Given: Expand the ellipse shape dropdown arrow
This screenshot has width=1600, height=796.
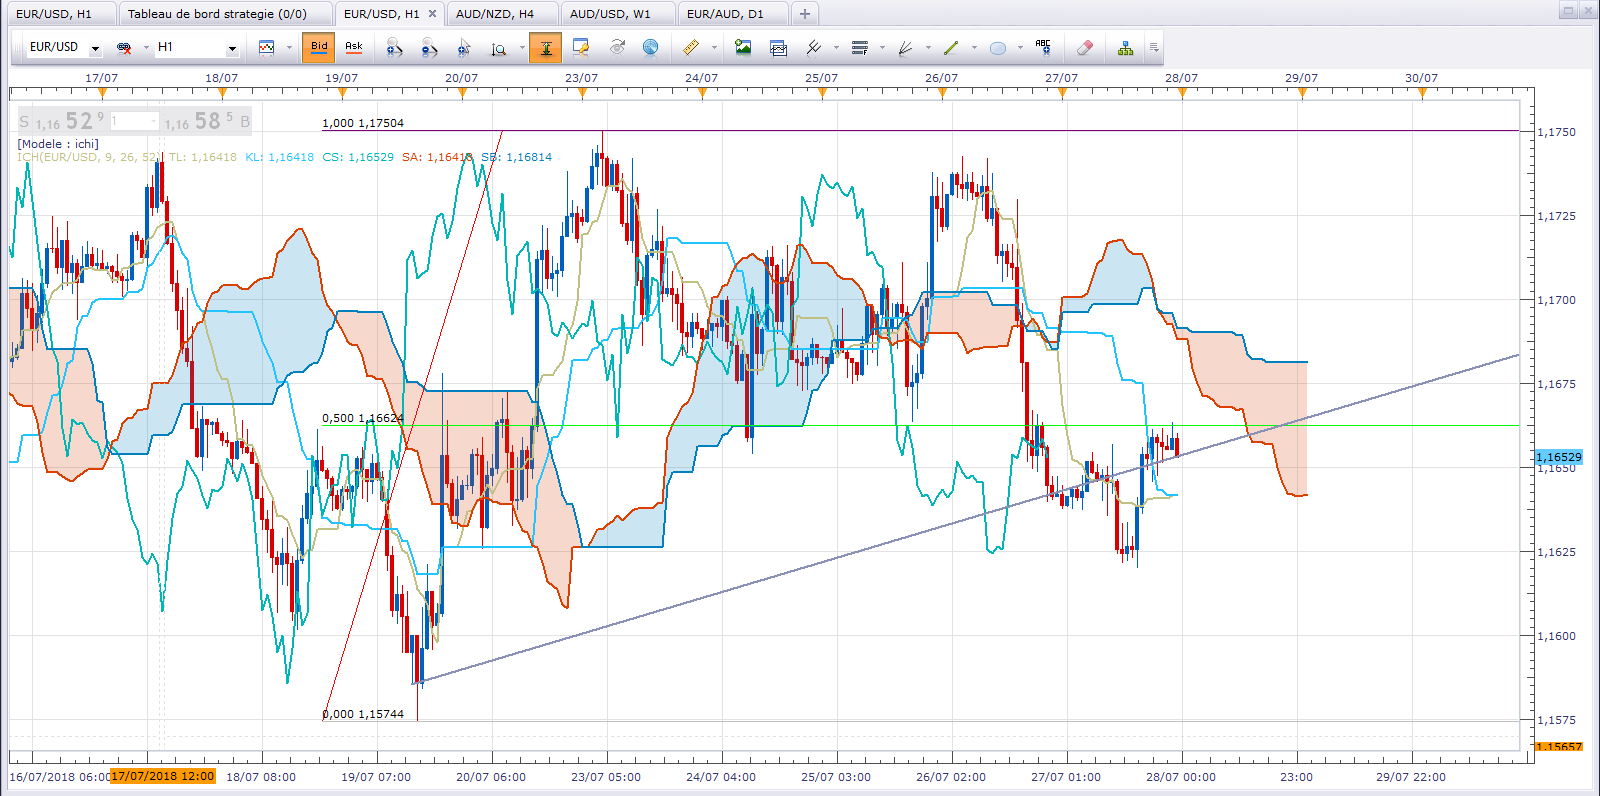Looking at the screenshot, I should (1020, 47).
